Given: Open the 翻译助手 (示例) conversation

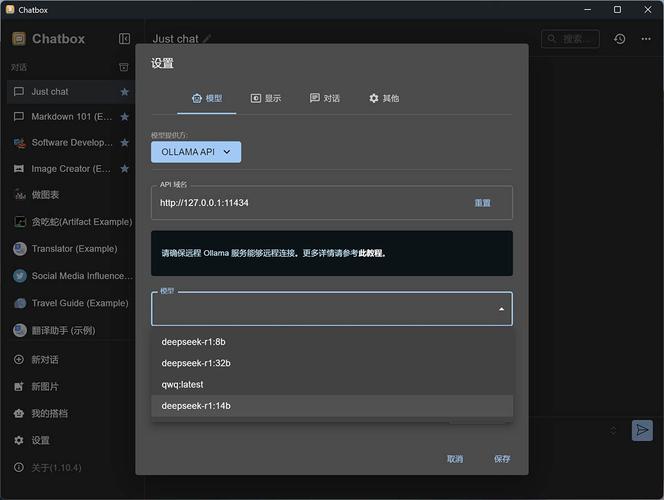Looking at the screenshot, I should click(x=70, y=330).
